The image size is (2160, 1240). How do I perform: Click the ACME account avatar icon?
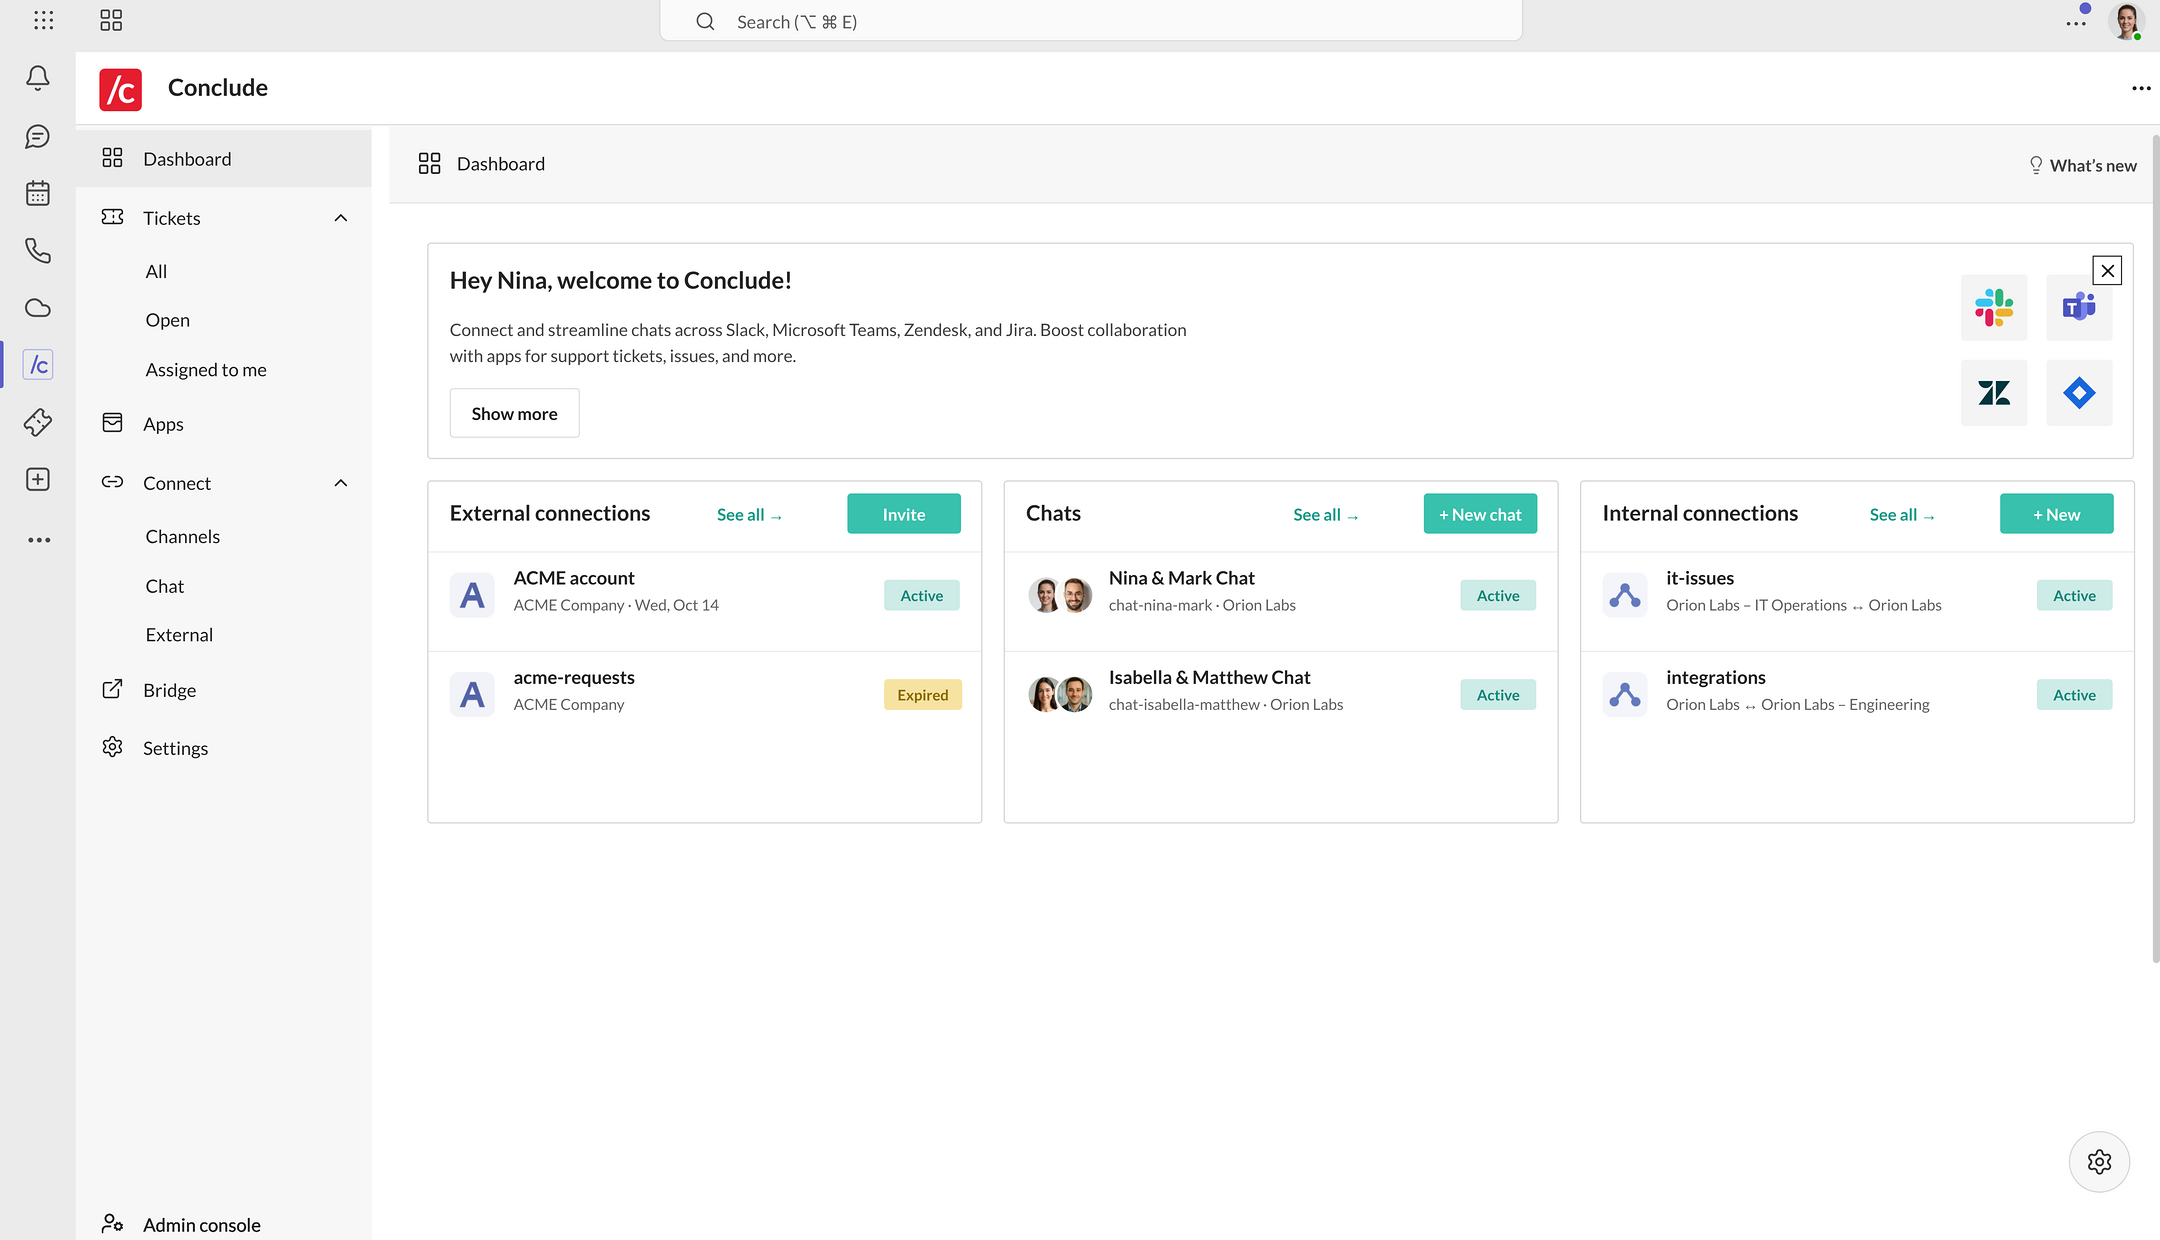pyautogui.click(x=472, y=595)
